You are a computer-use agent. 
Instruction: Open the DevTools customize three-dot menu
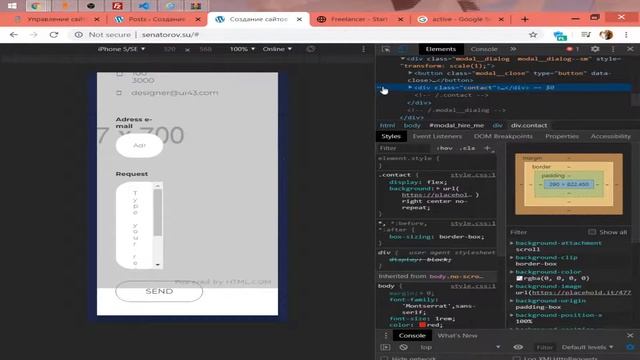tap(613, 49)
